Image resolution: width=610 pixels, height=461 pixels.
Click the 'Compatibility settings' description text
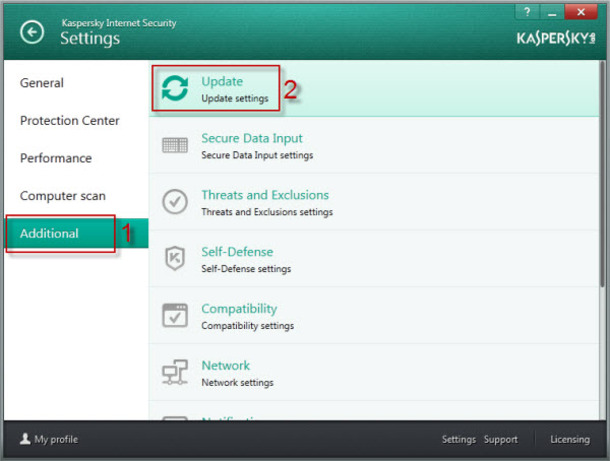click(247, 326)
